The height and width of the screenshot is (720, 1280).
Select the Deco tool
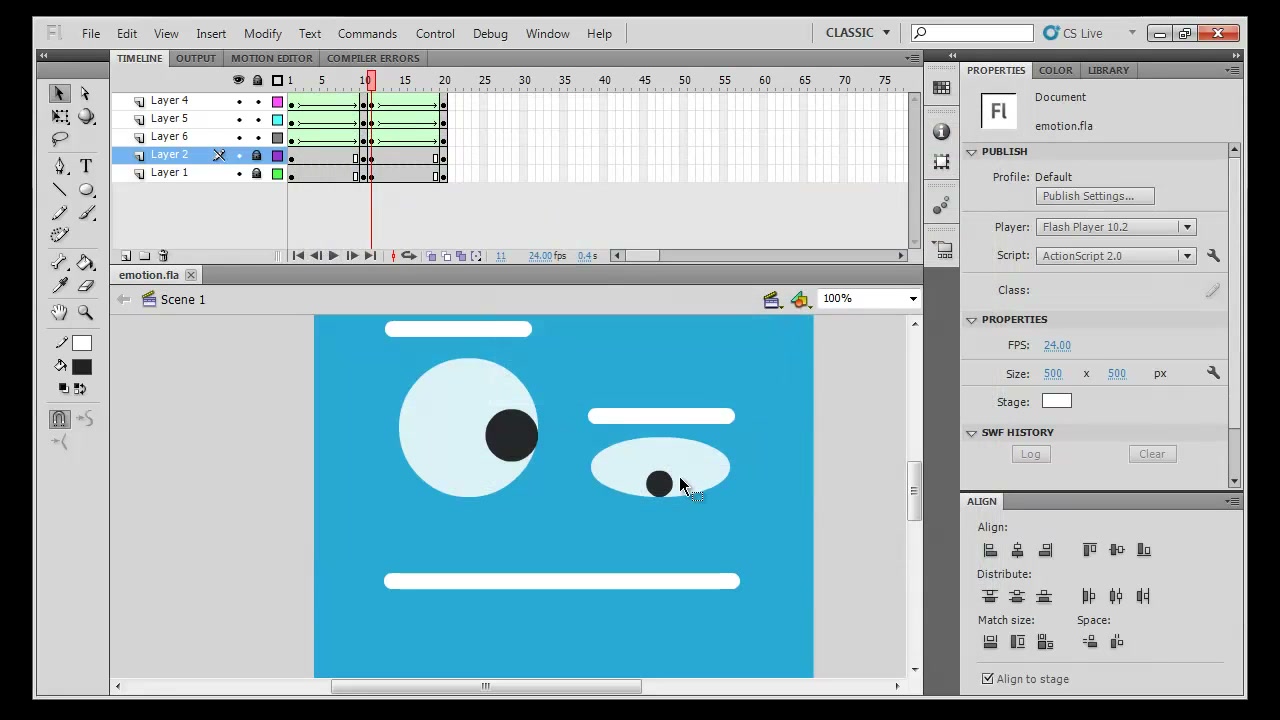point(59,236)
